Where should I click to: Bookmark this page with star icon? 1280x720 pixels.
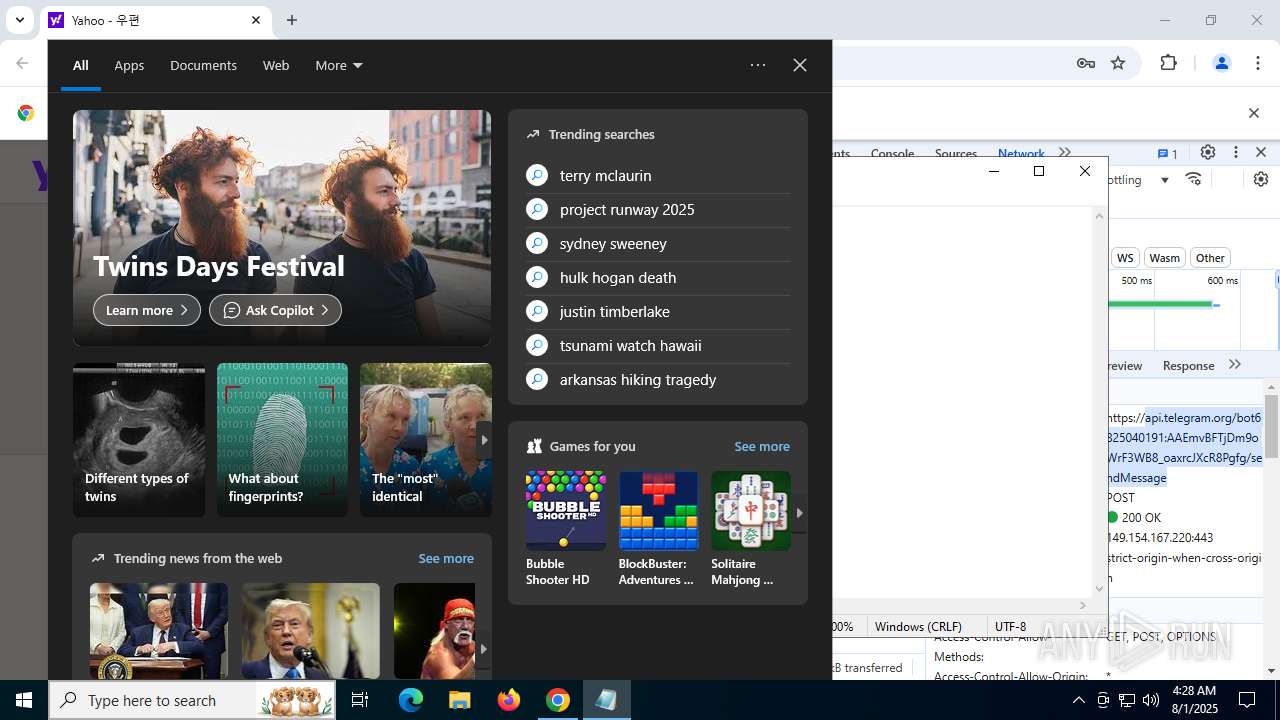[x=1118, y=63]
